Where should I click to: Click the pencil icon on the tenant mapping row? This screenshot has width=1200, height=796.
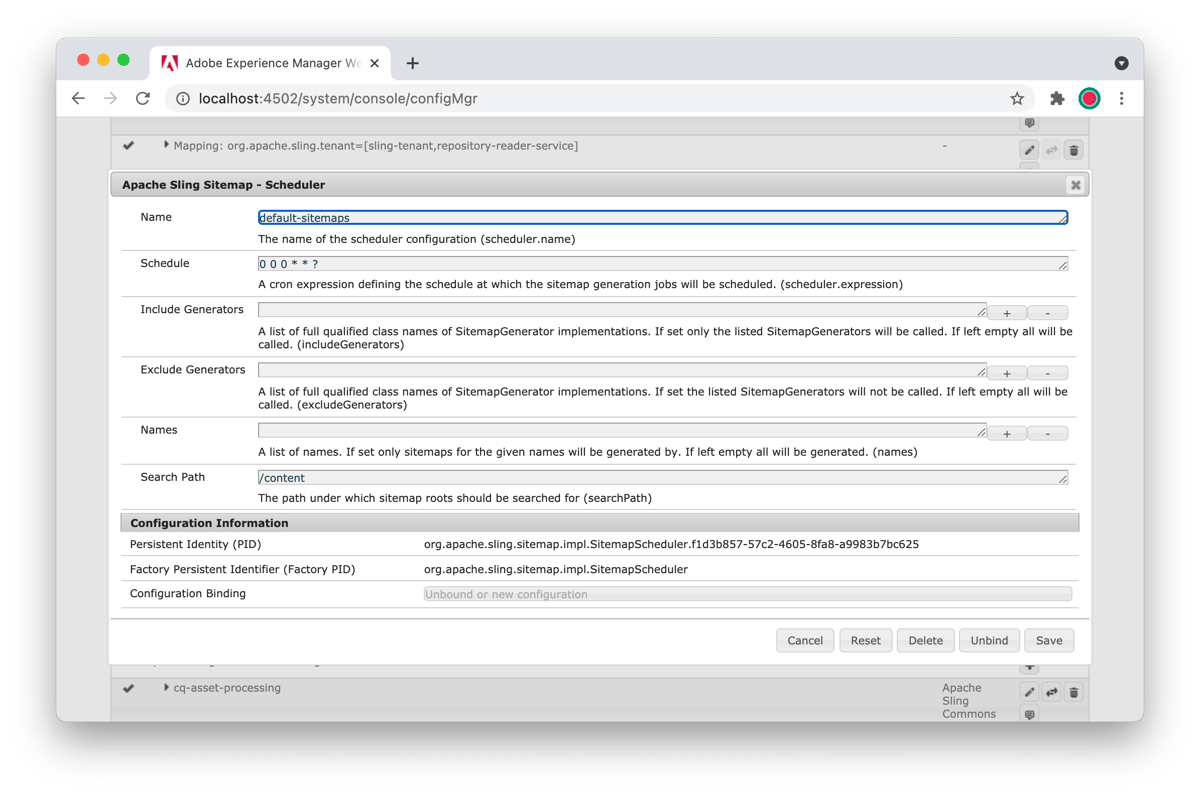[1029, 149]
